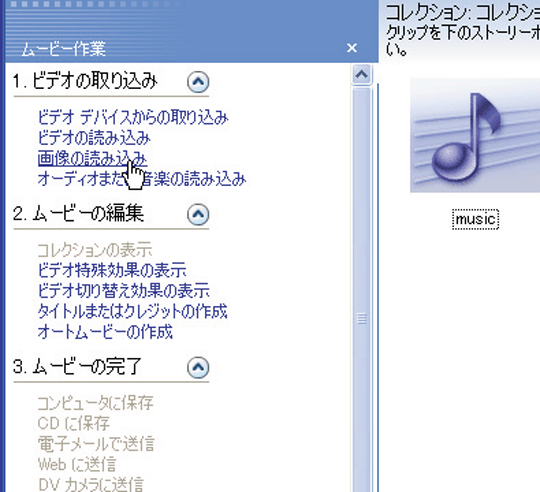Open タイトルまたはクレジットの作成 link
Image resolution: width=540 pixels, height=492 pixels.
132,311
